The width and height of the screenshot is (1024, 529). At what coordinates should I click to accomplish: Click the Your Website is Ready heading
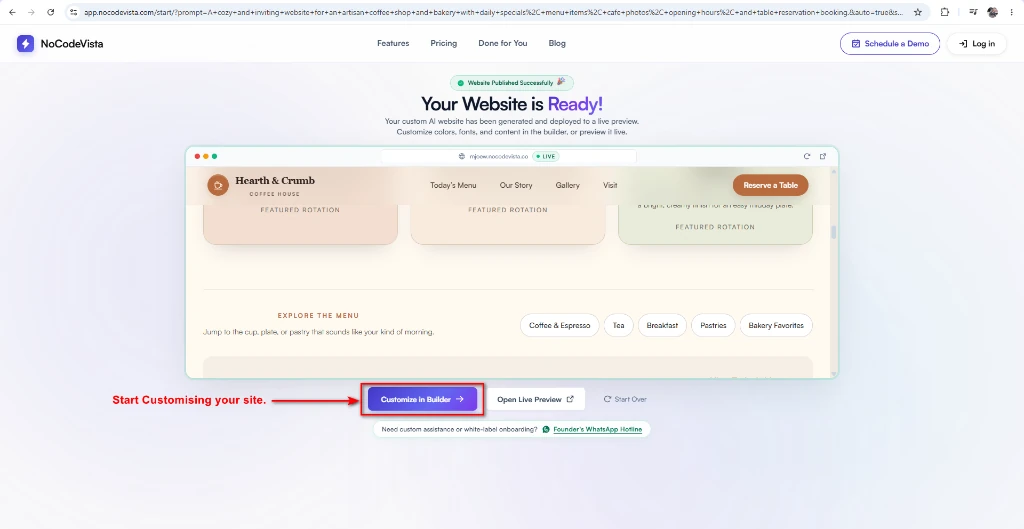click(x=511, y=104)
